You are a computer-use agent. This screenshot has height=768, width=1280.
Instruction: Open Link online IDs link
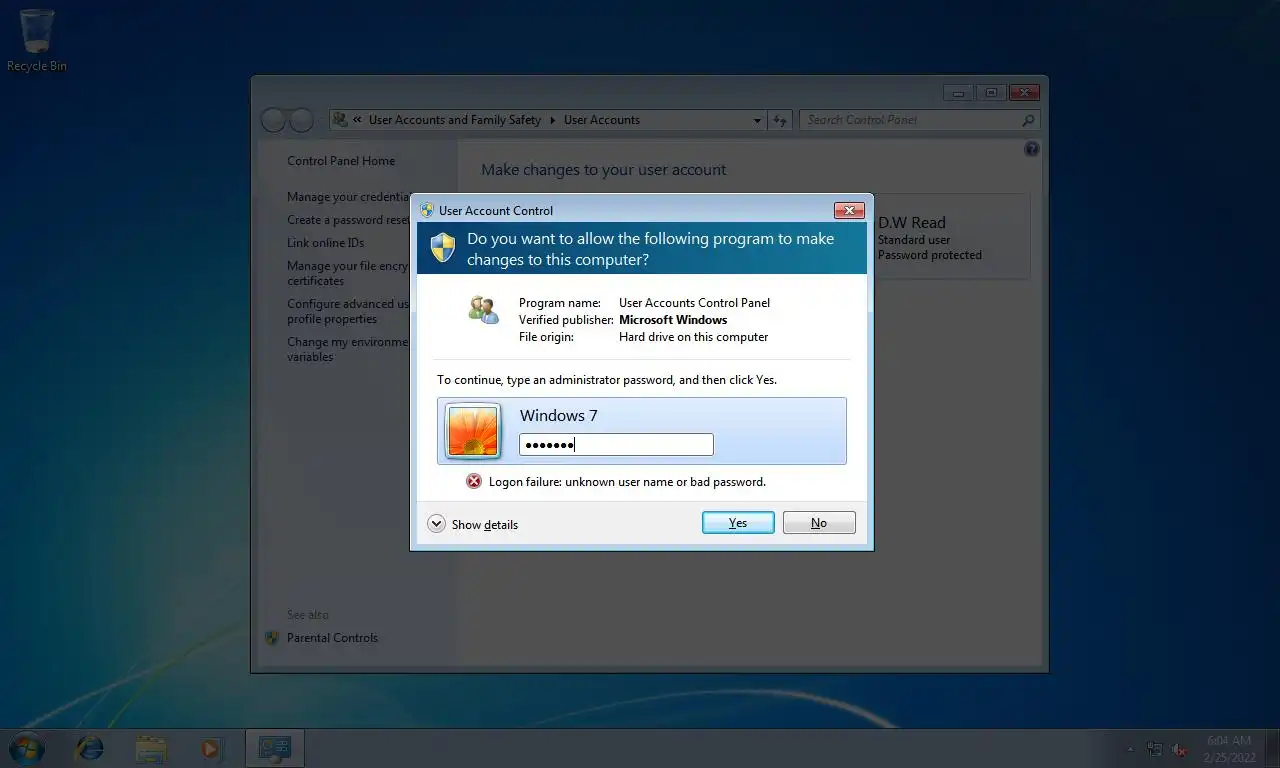[x=326, y=243]
